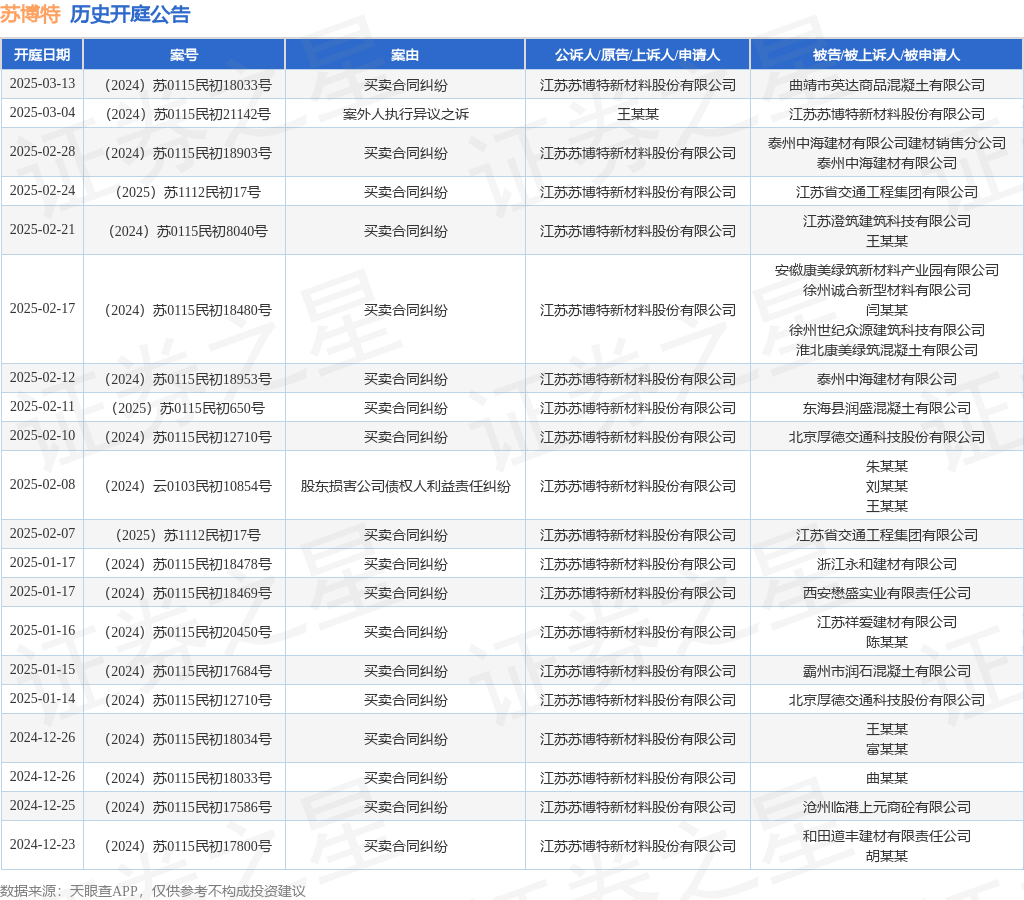Click defendant 闫某某
Image resolution: width=1024 pixels, height=900 pixels.
click(887, 310)
